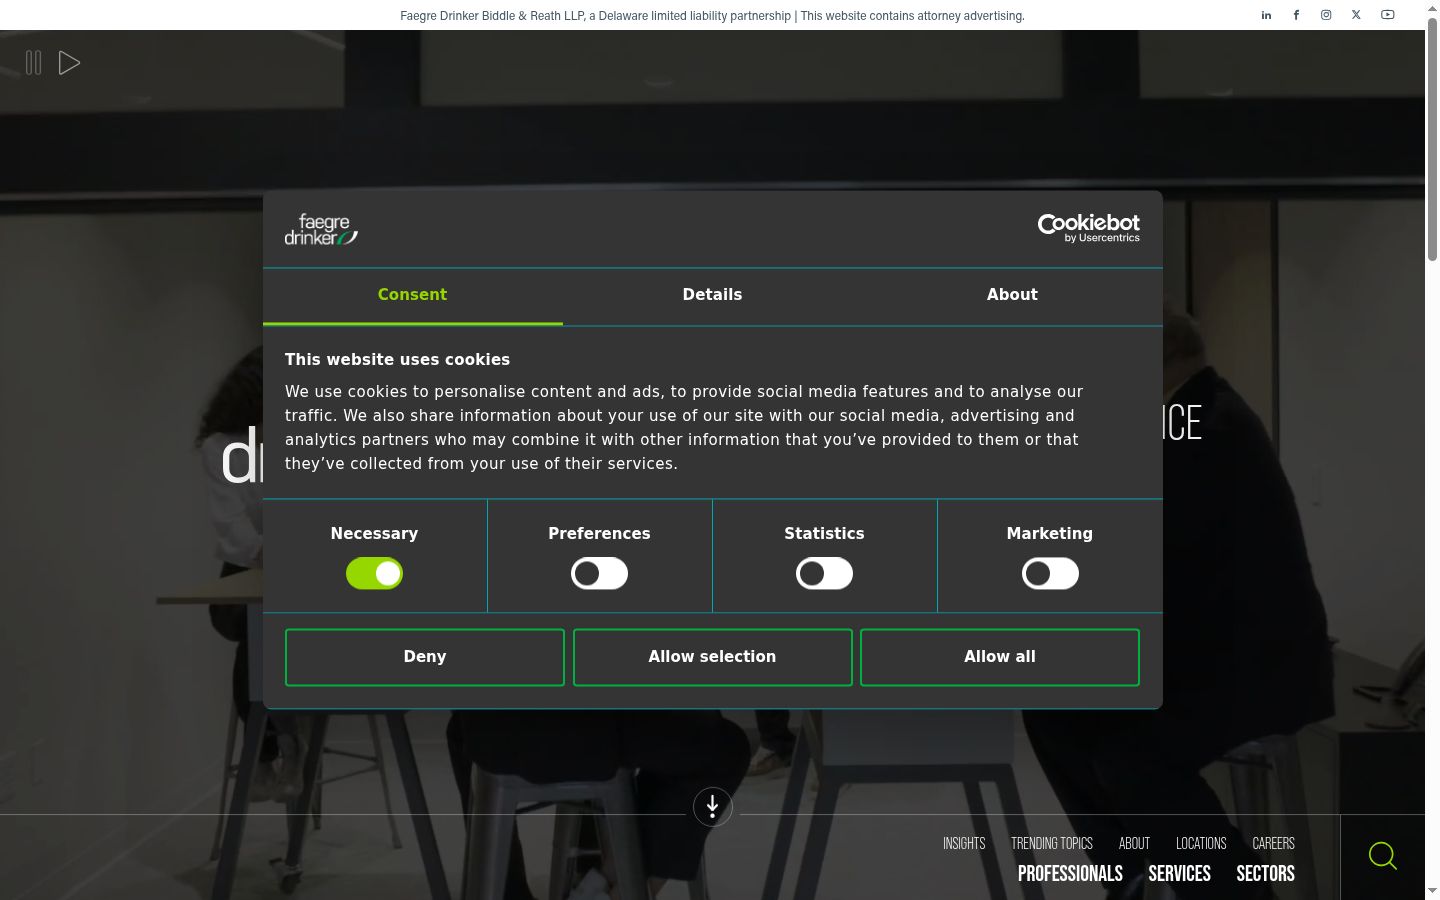Open the Sectors menu
The height and width of the screenshot is (900, 1440).
(x=1266, y=874)
